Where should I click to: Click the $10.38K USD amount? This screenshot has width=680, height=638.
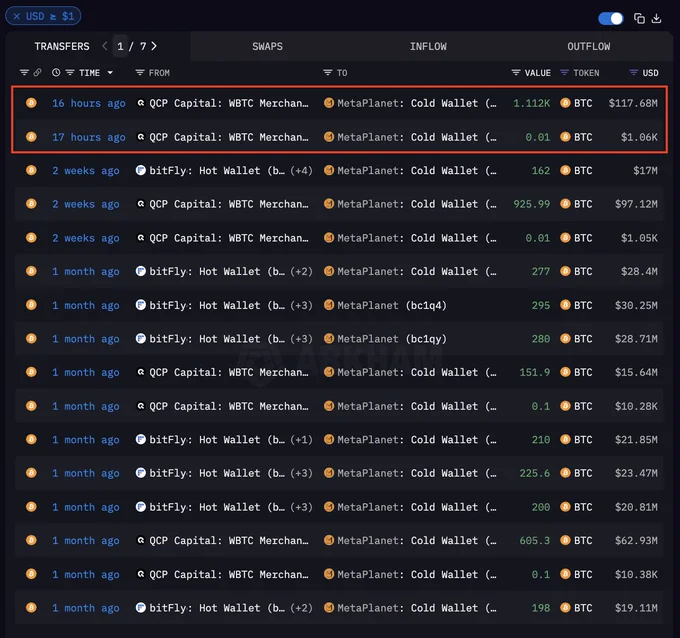click(x=636, y=574)
